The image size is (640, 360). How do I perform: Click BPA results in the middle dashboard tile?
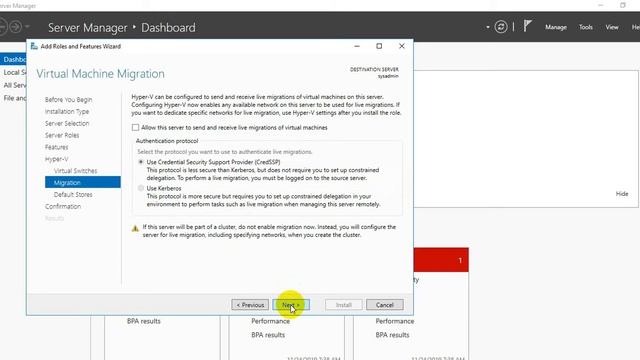click(x=268, y=335)
